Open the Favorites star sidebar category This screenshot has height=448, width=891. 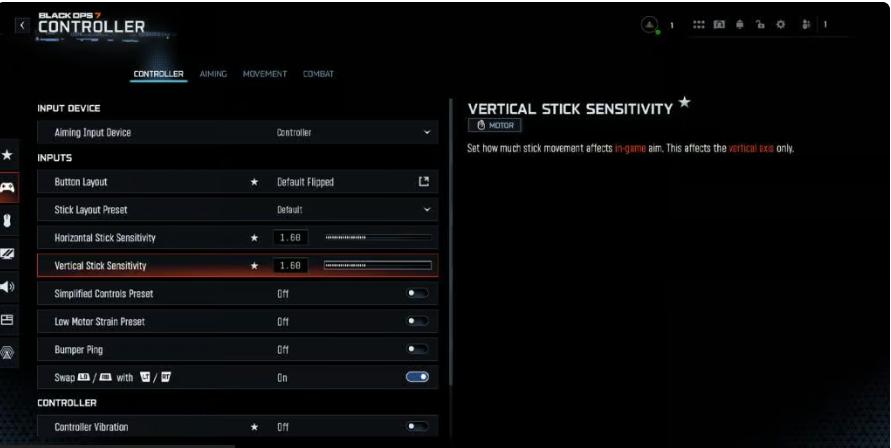[7, 156]
